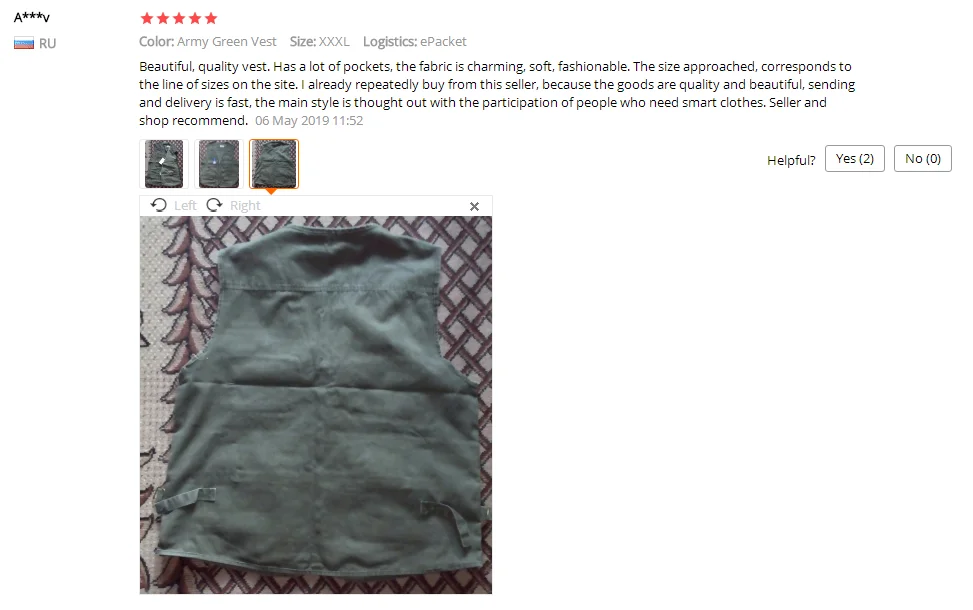Close the enlarged review photo viewer
973x610 pixels.
(x=474, y=206)
